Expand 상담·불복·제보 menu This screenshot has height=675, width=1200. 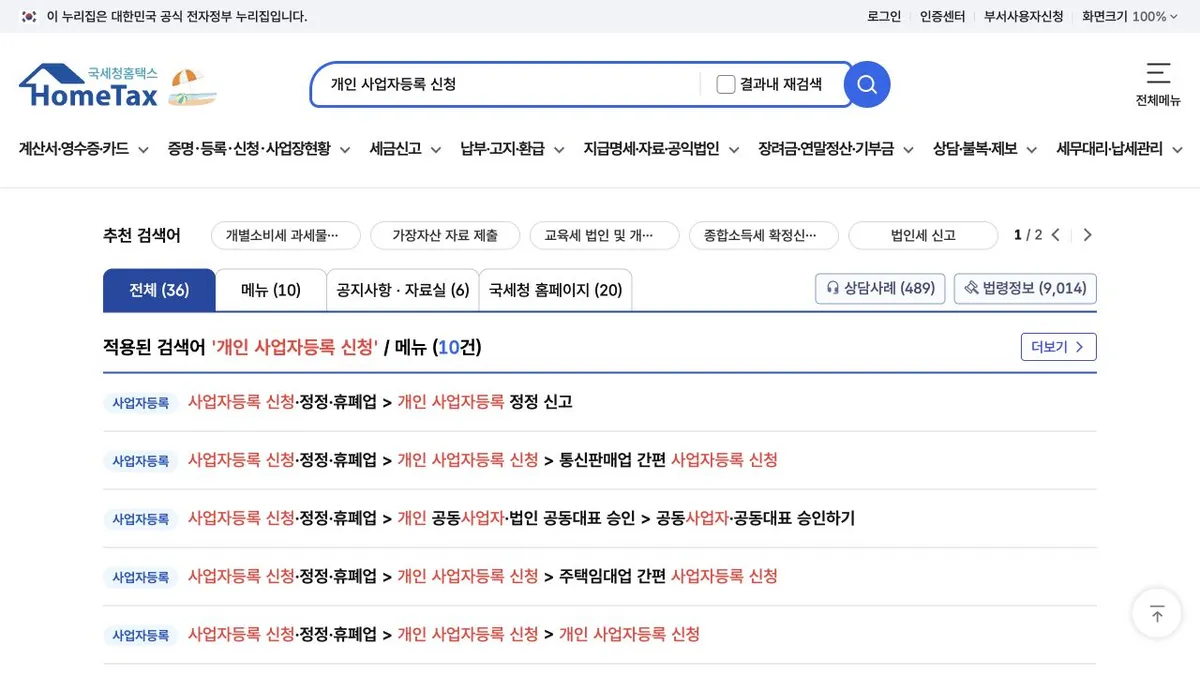click(x=985, y=149)
